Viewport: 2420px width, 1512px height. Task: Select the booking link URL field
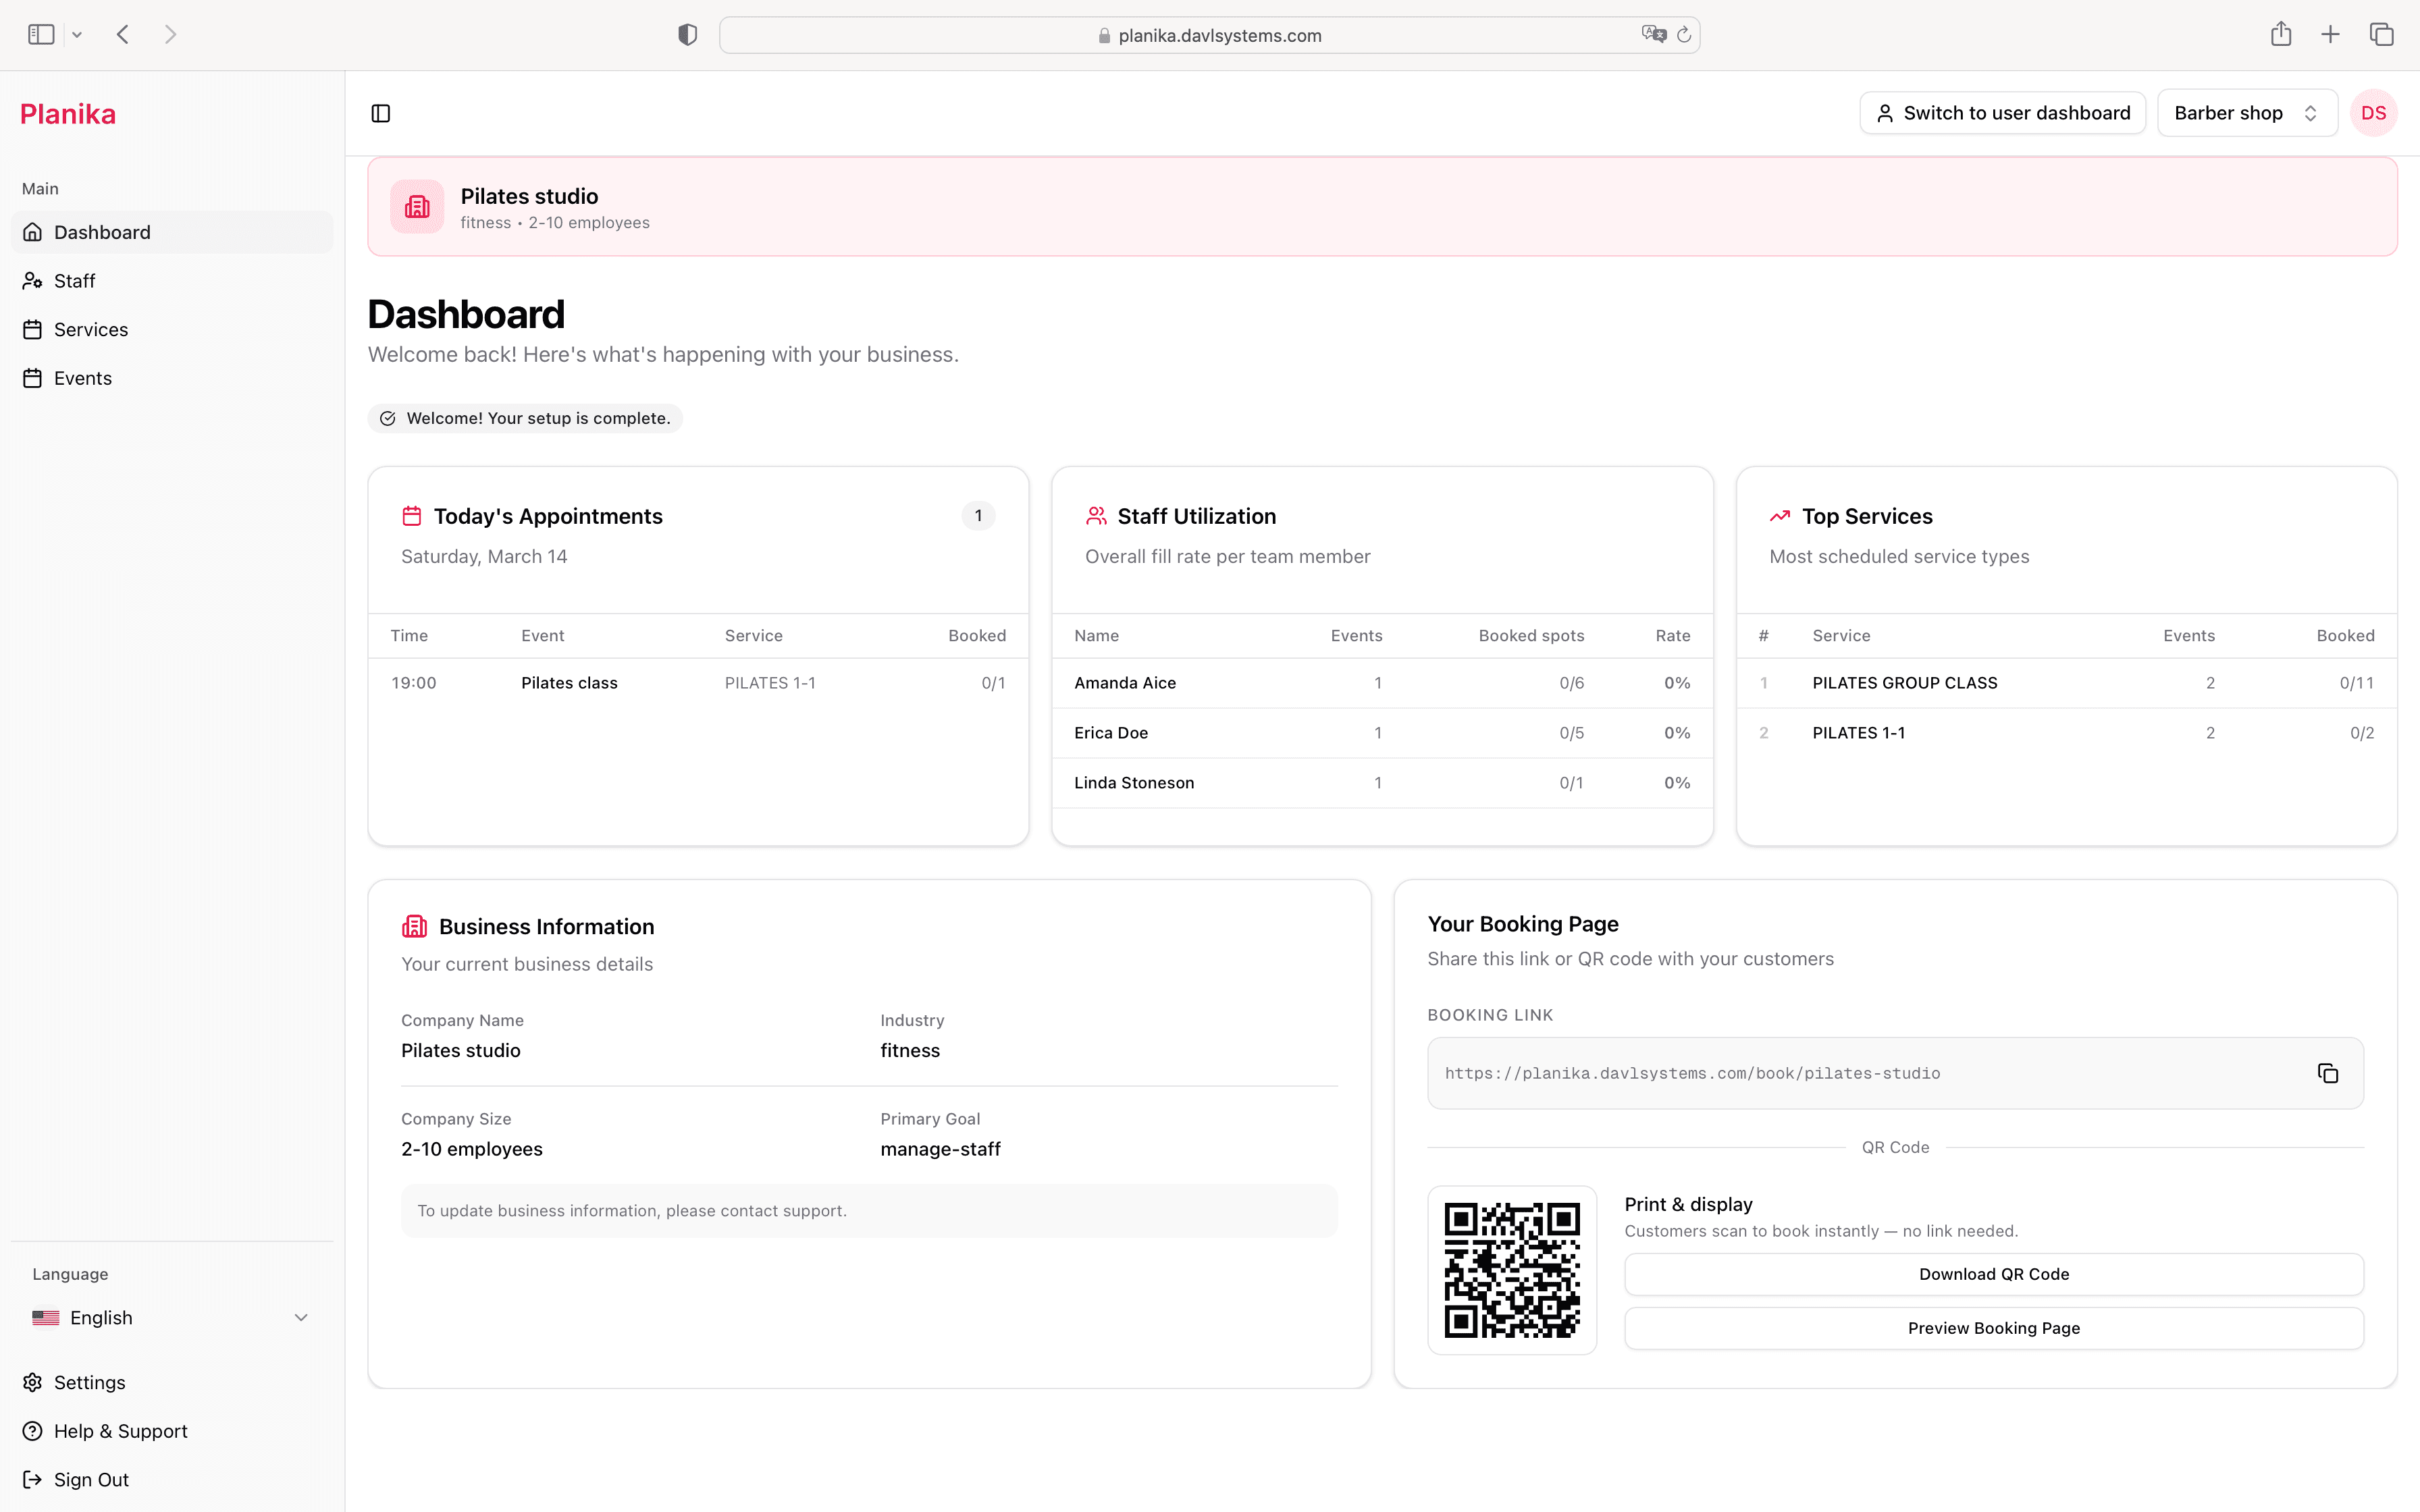(1895, 1073)
